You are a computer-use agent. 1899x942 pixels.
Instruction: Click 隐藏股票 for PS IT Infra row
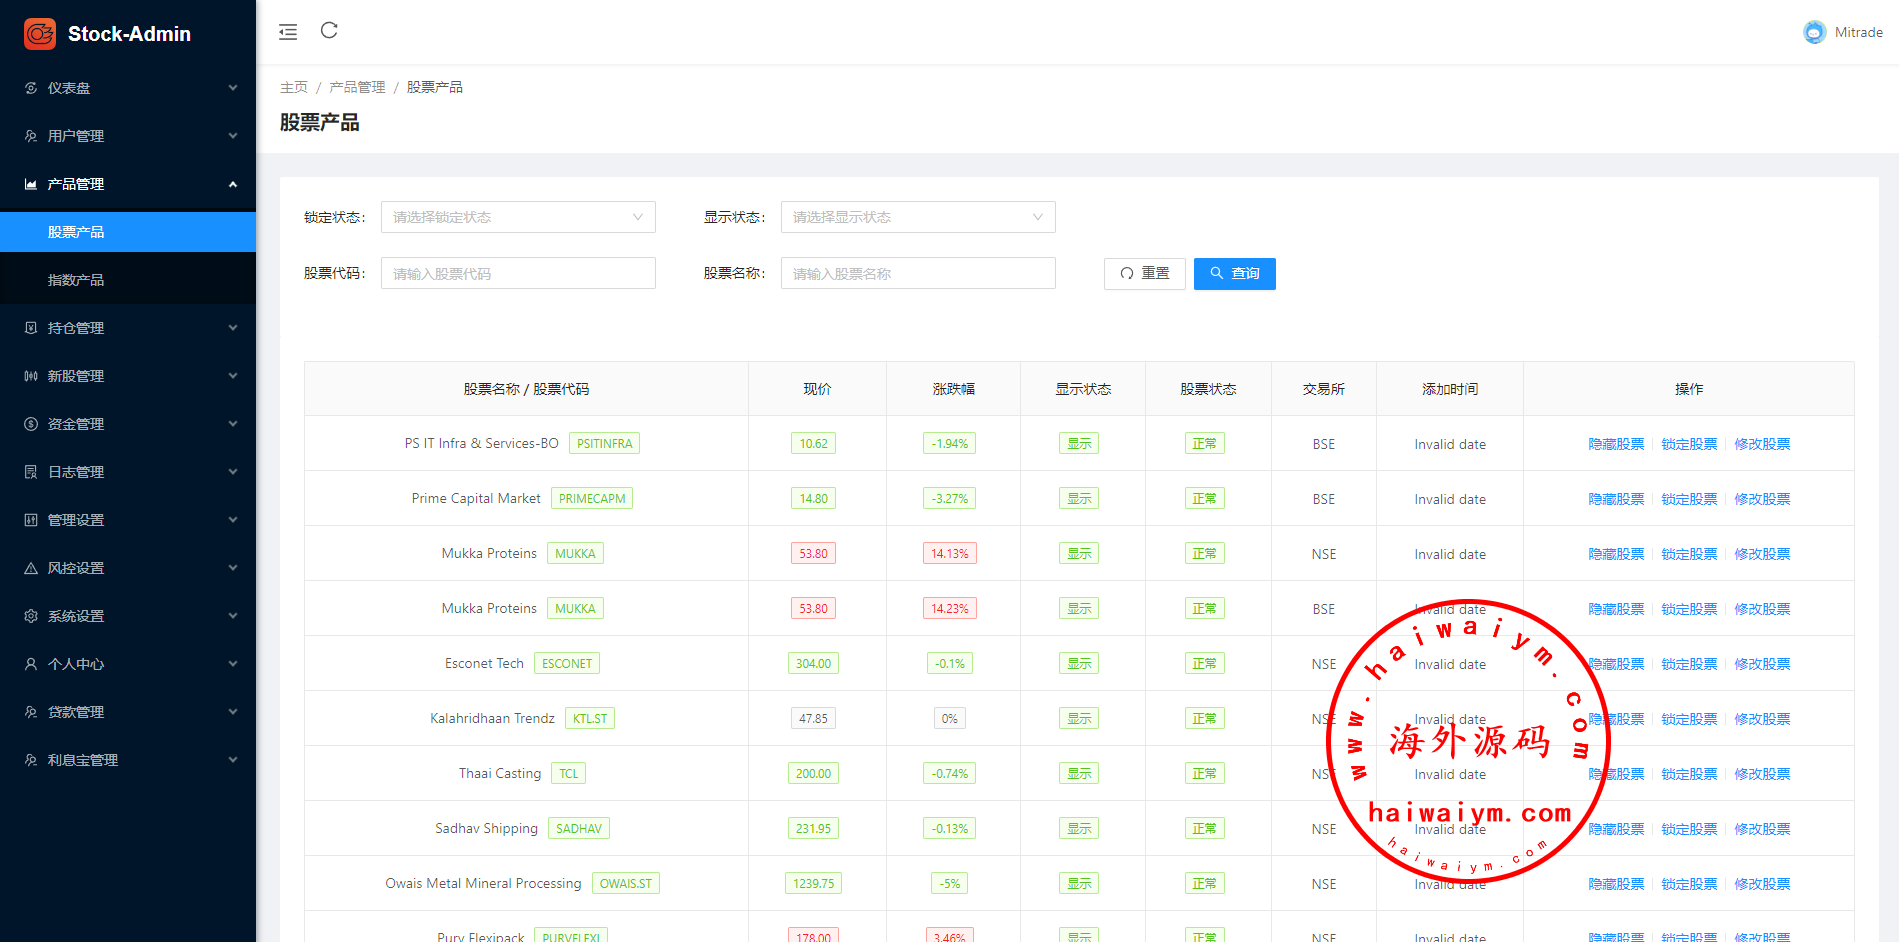click(1616, 444)
